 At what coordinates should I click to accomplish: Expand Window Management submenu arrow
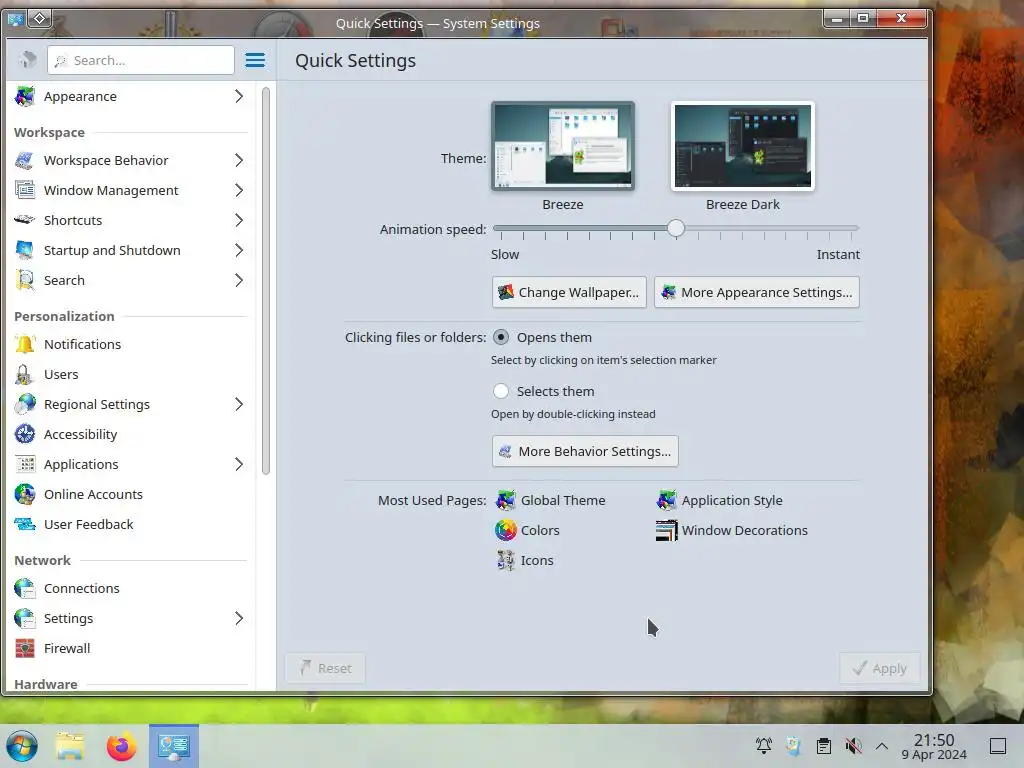point(239,190)
